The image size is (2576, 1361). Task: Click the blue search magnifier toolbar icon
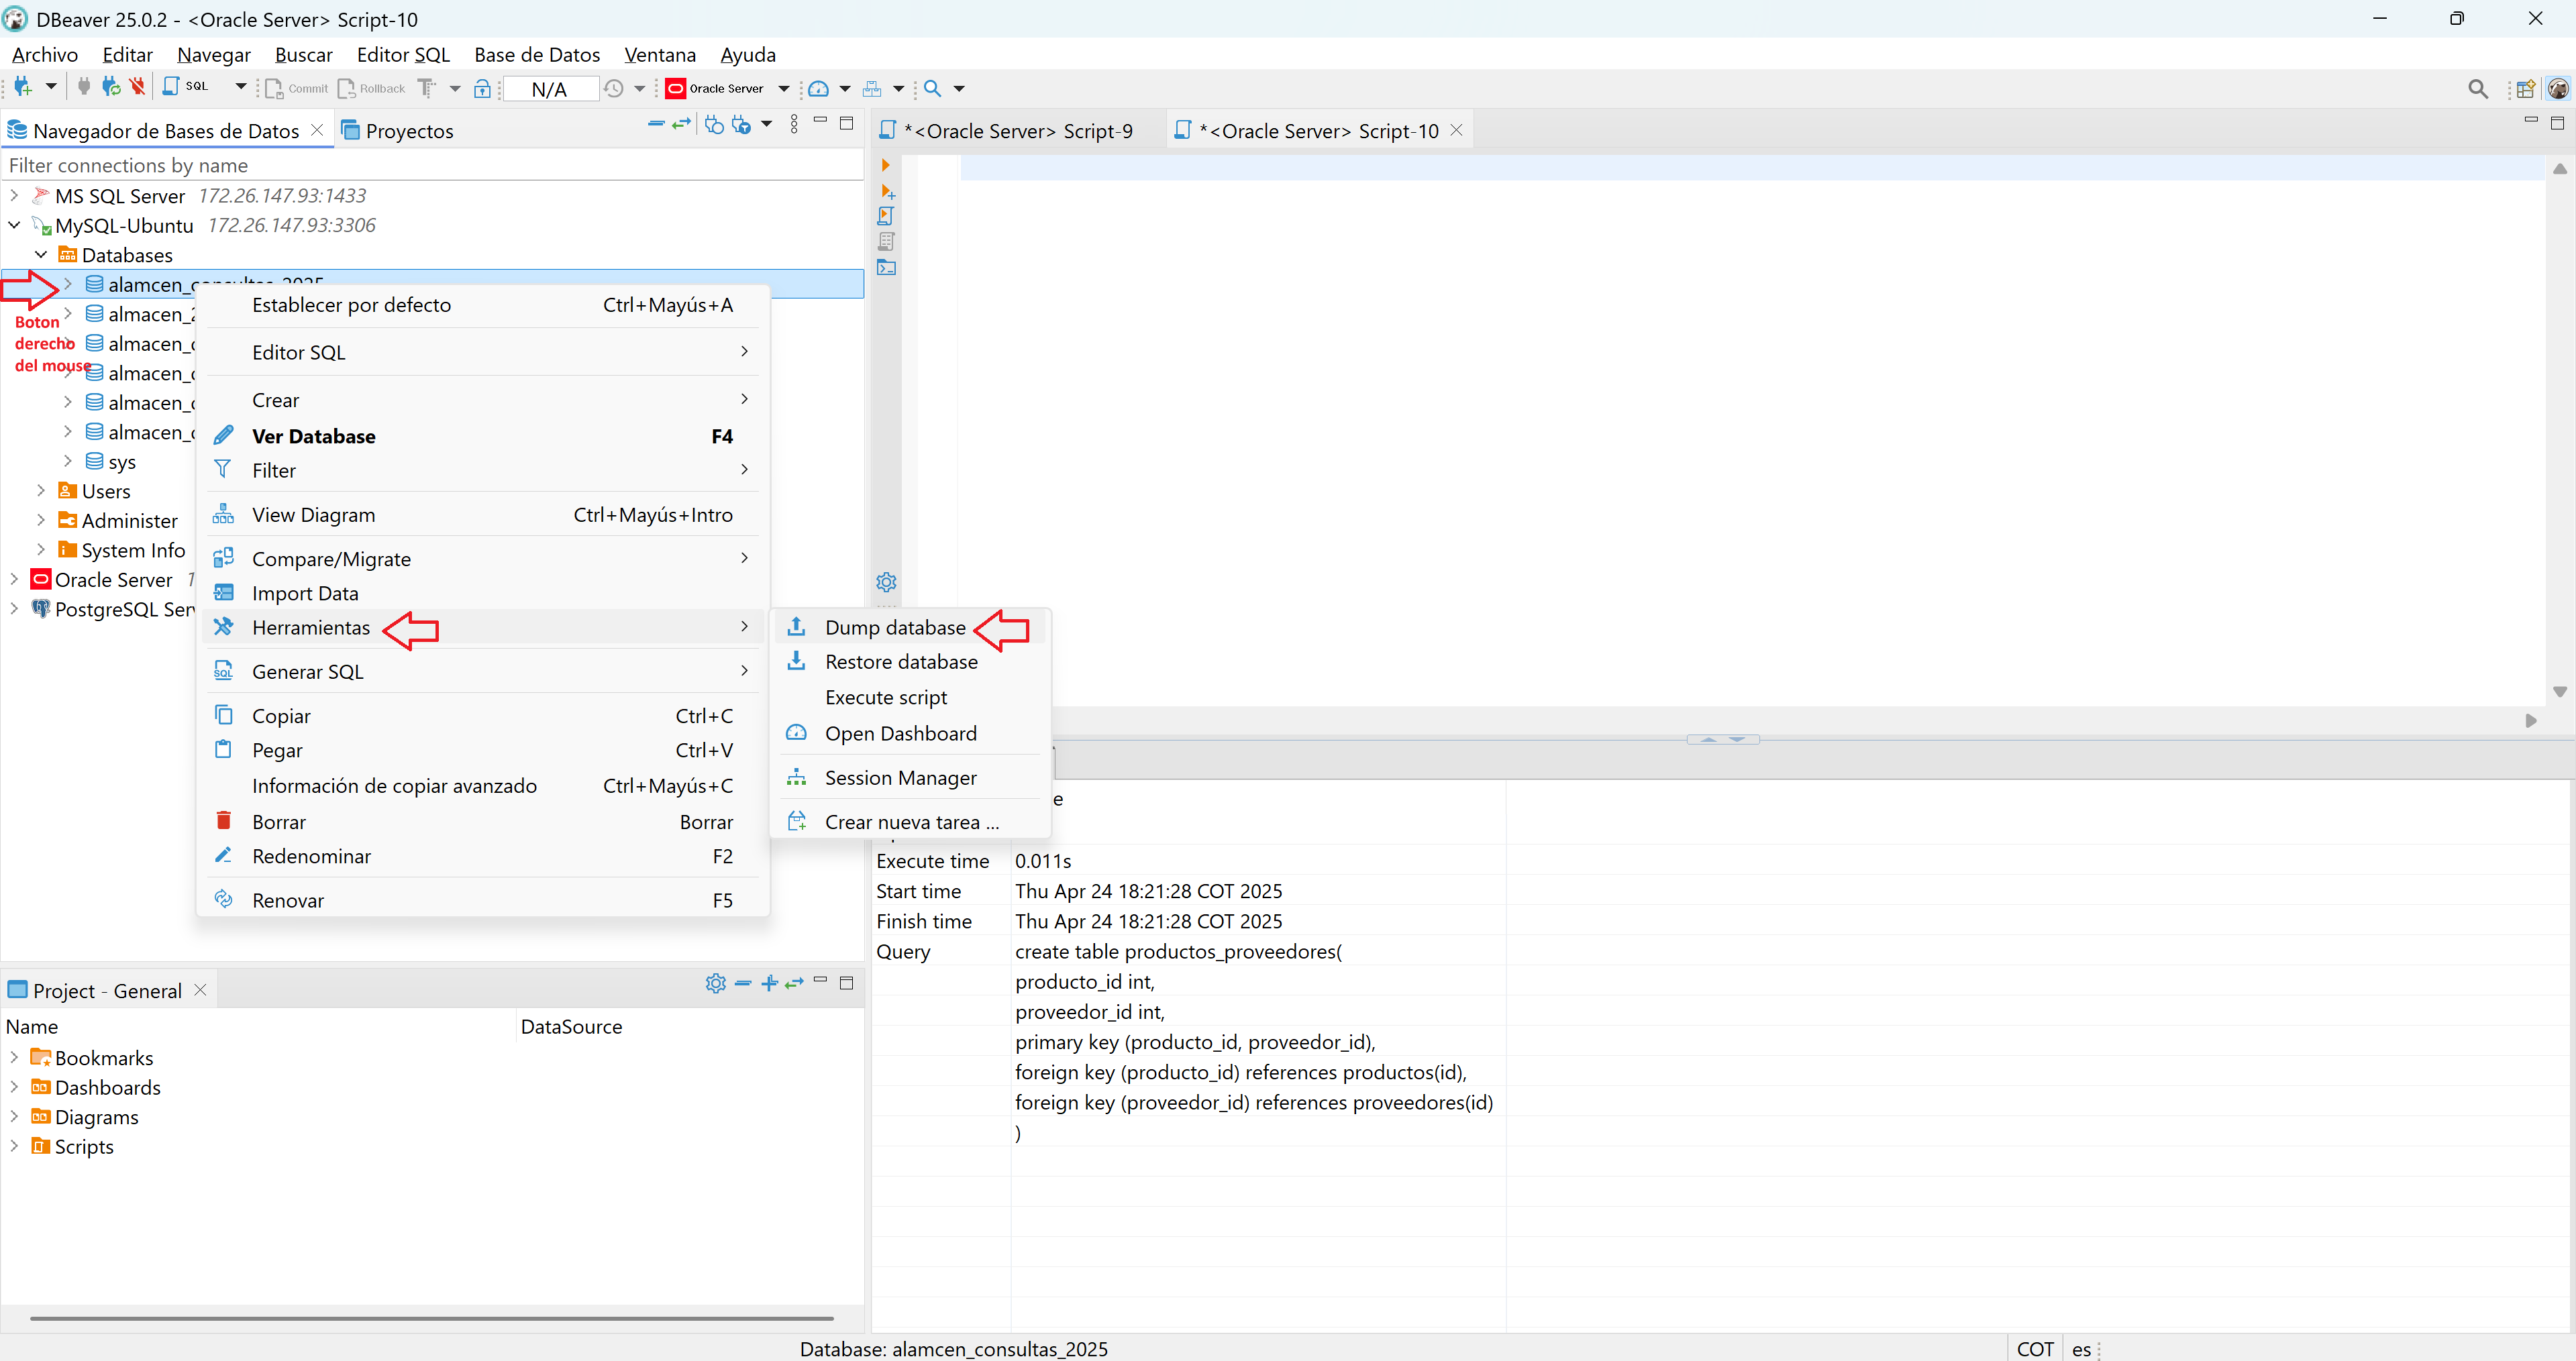[932, 88]
